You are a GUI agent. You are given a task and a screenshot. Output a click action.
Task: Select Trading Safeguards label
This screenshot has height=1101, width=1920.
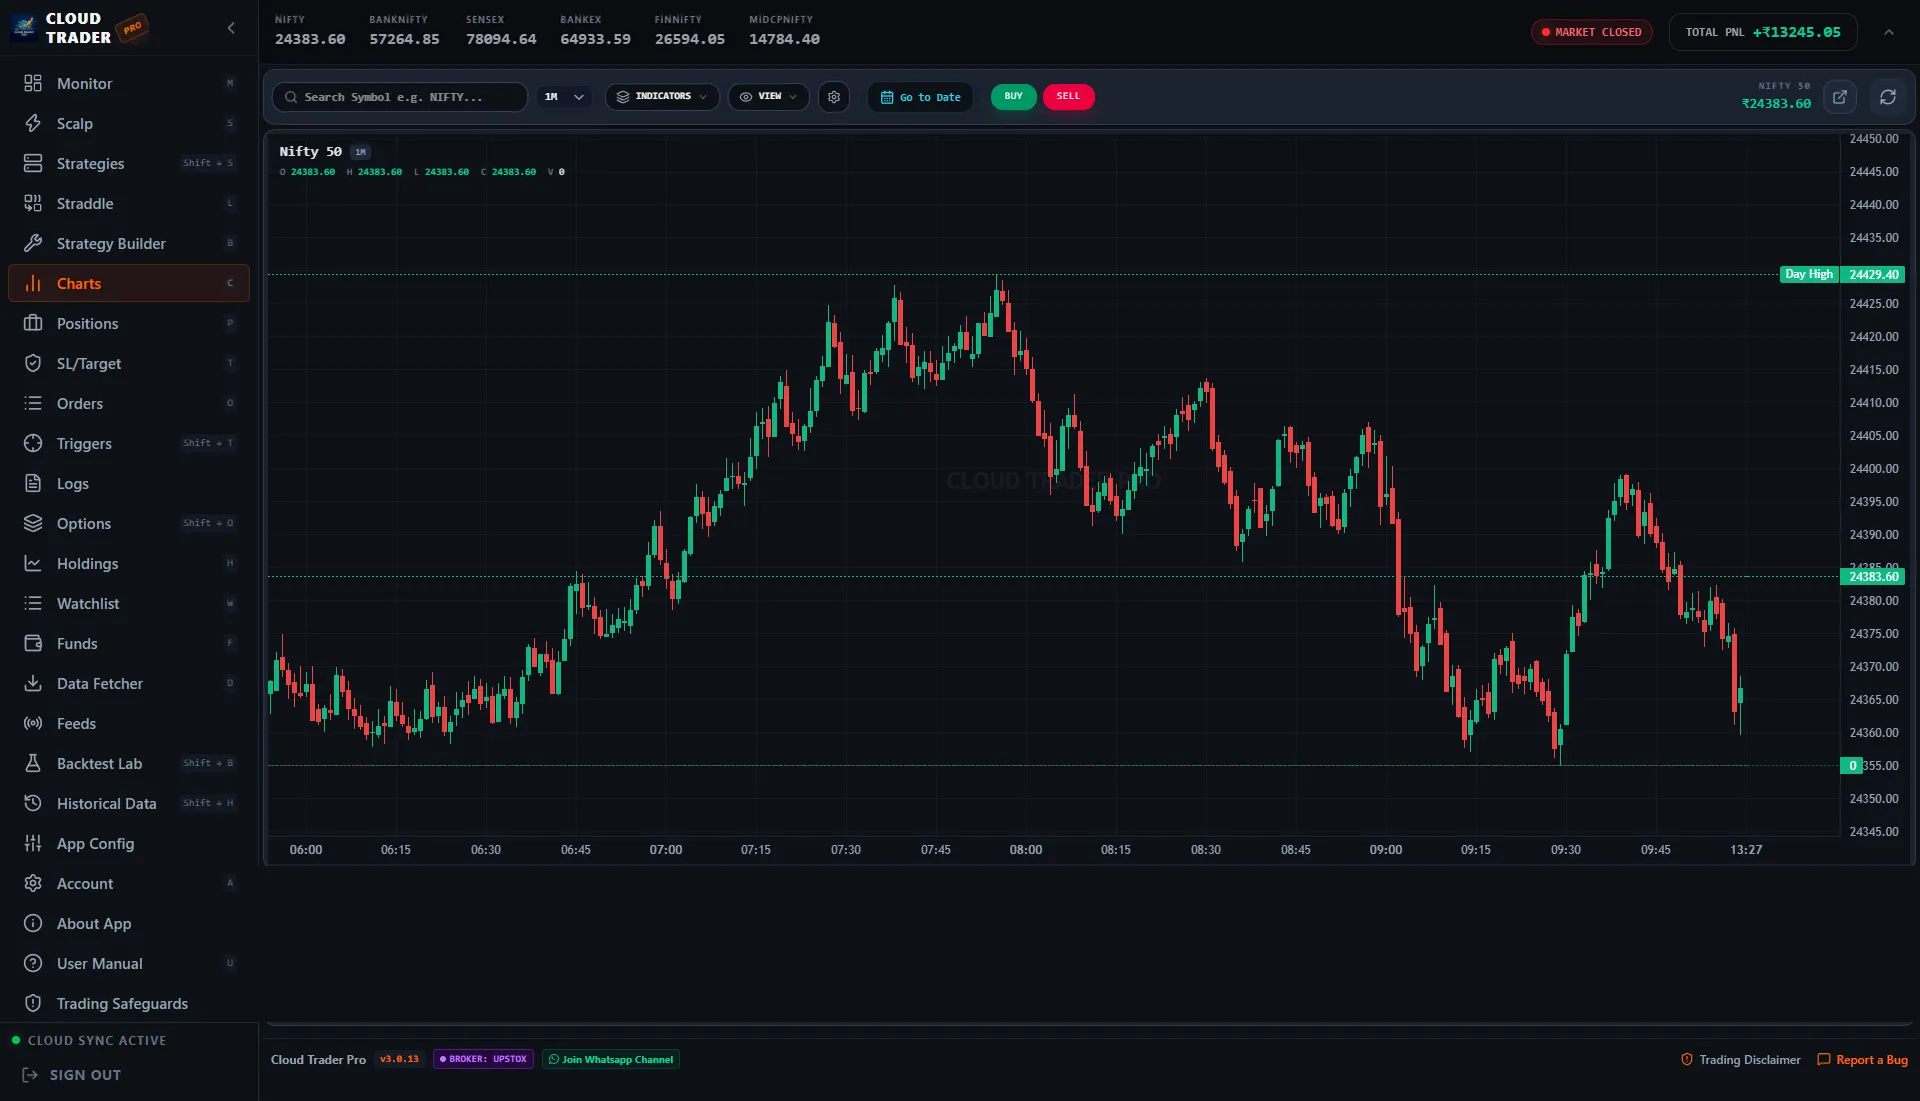[122, 1003]
